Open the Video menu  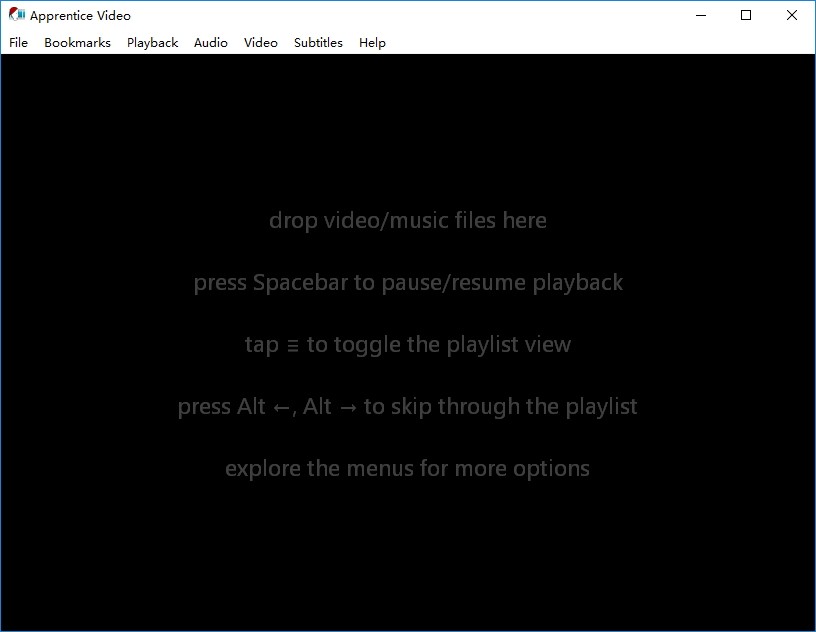[261, 43]
